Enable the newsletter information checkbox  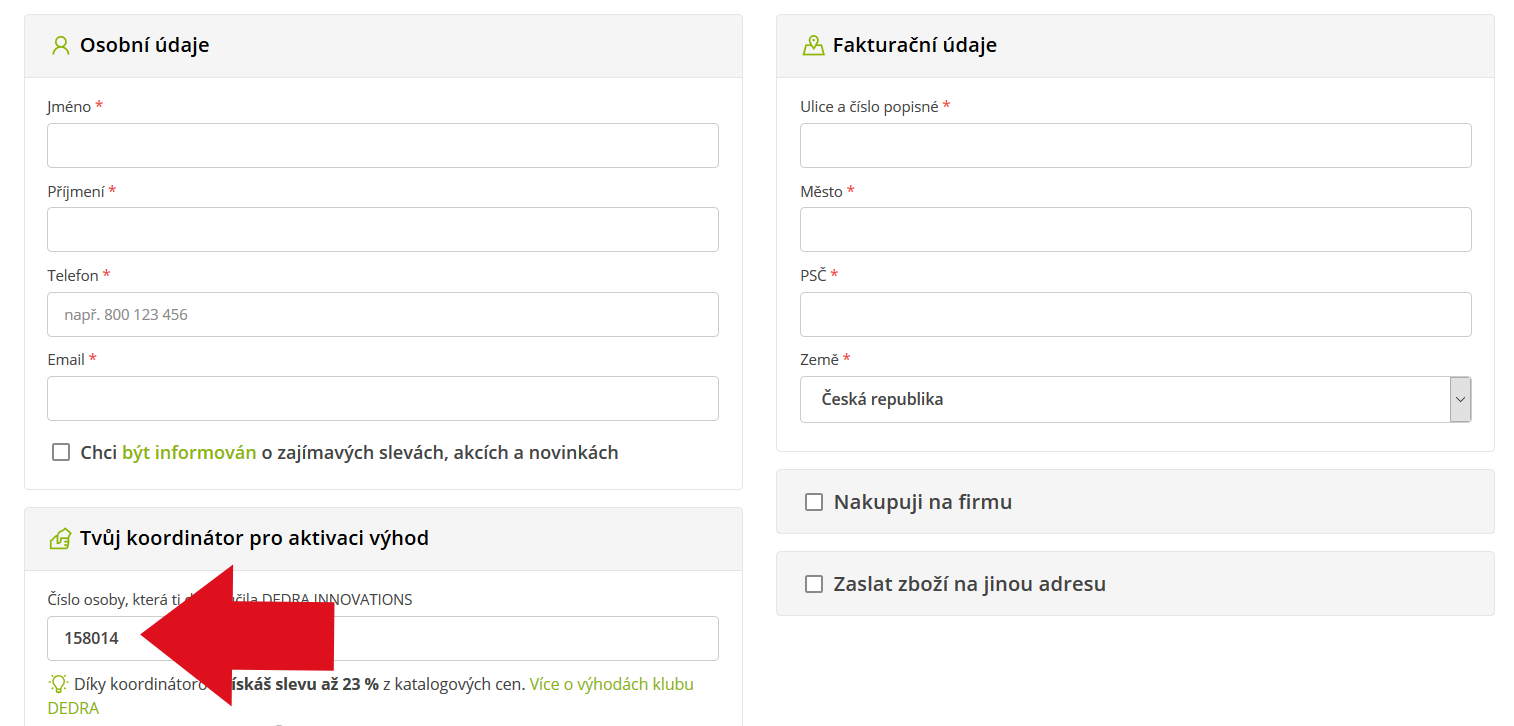point(61,453)
